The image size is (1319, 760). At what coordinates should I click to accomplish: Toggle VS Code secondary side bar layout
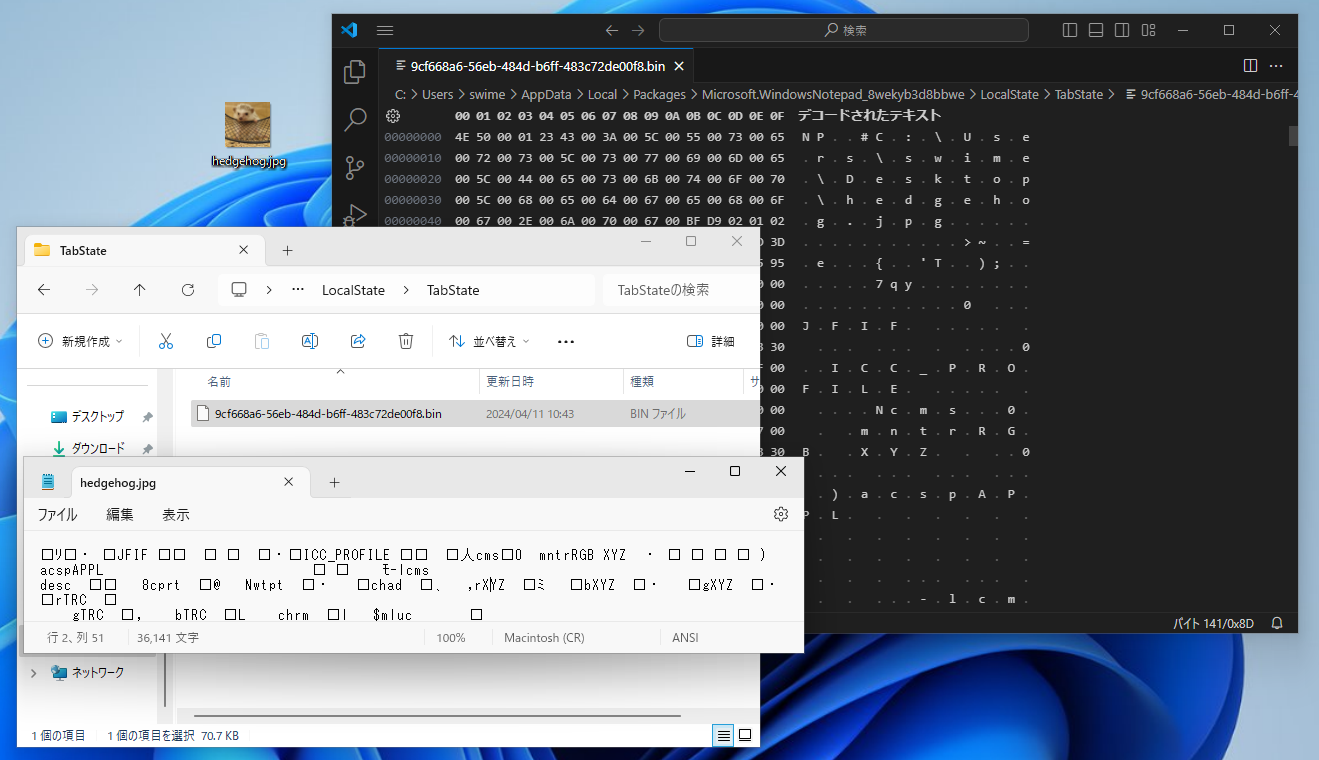click(1122, 30)
